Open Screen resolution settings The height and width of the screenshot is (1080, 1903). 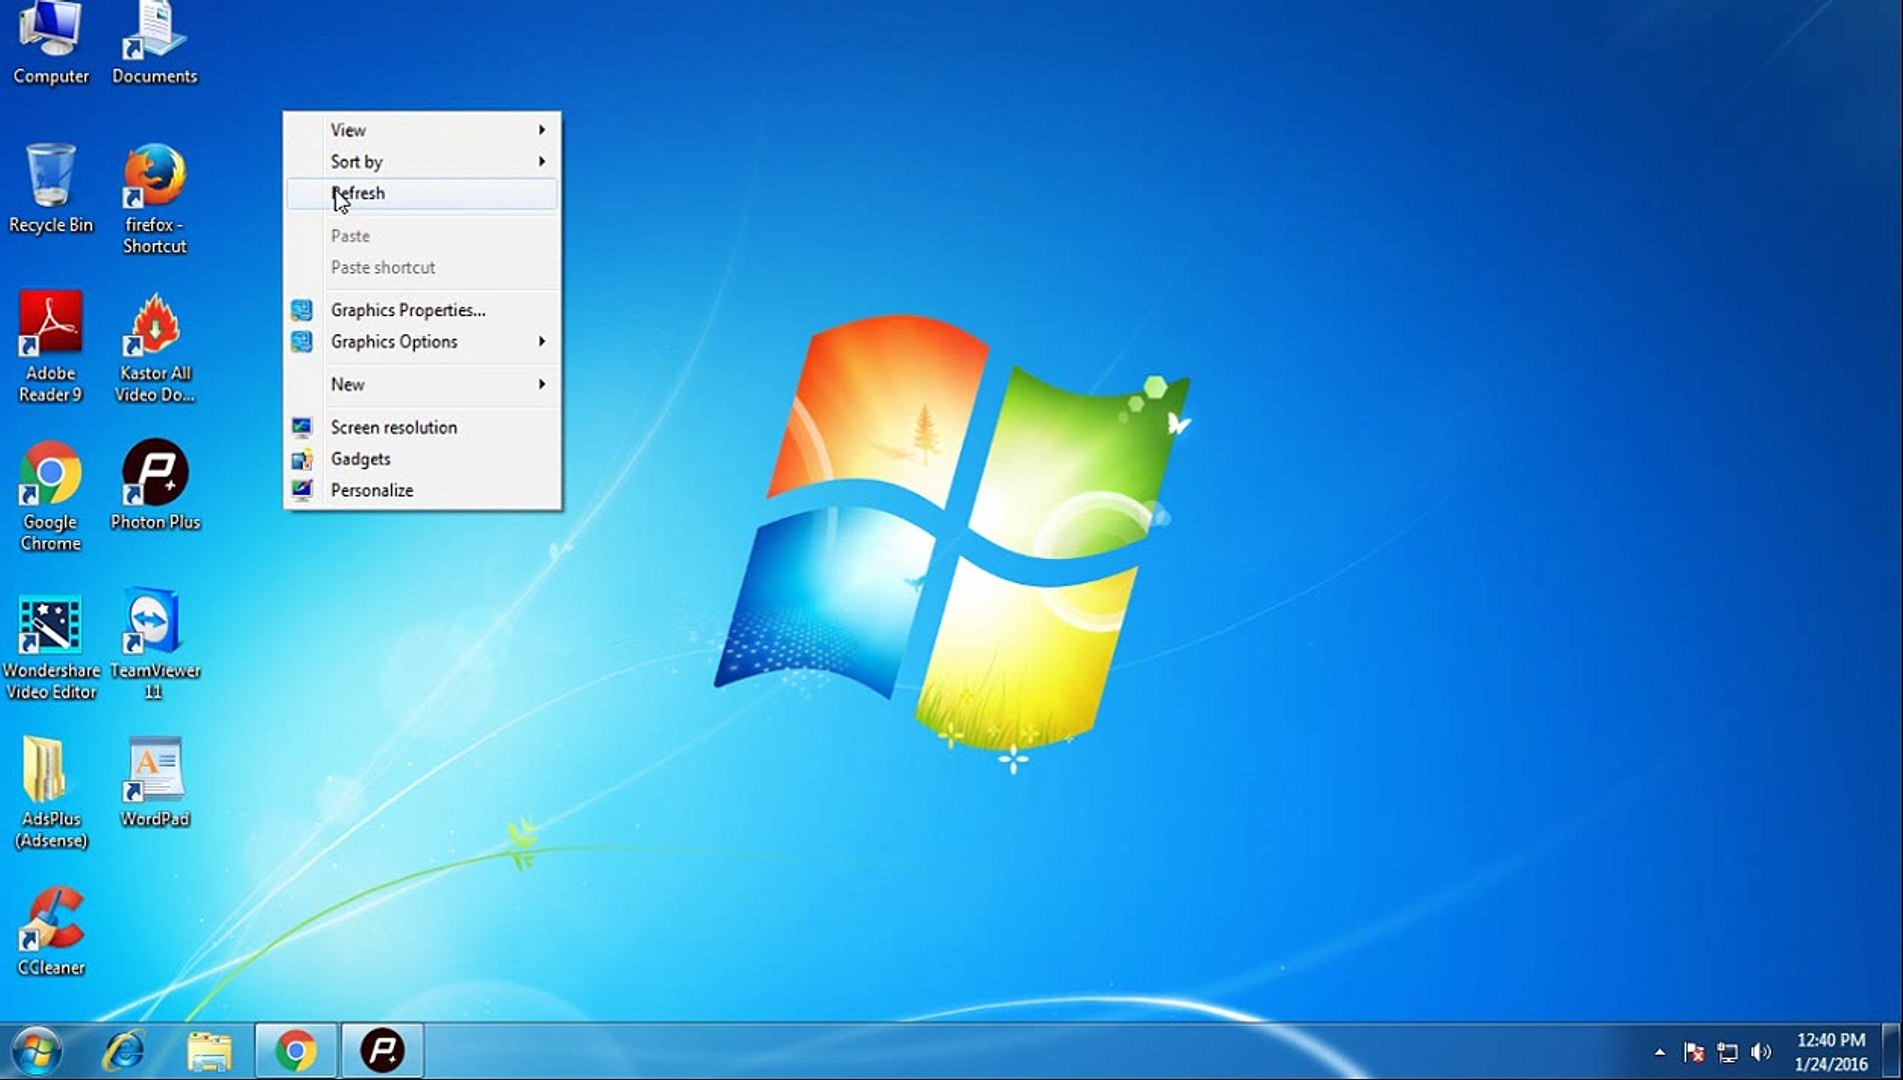pos(422,428)
